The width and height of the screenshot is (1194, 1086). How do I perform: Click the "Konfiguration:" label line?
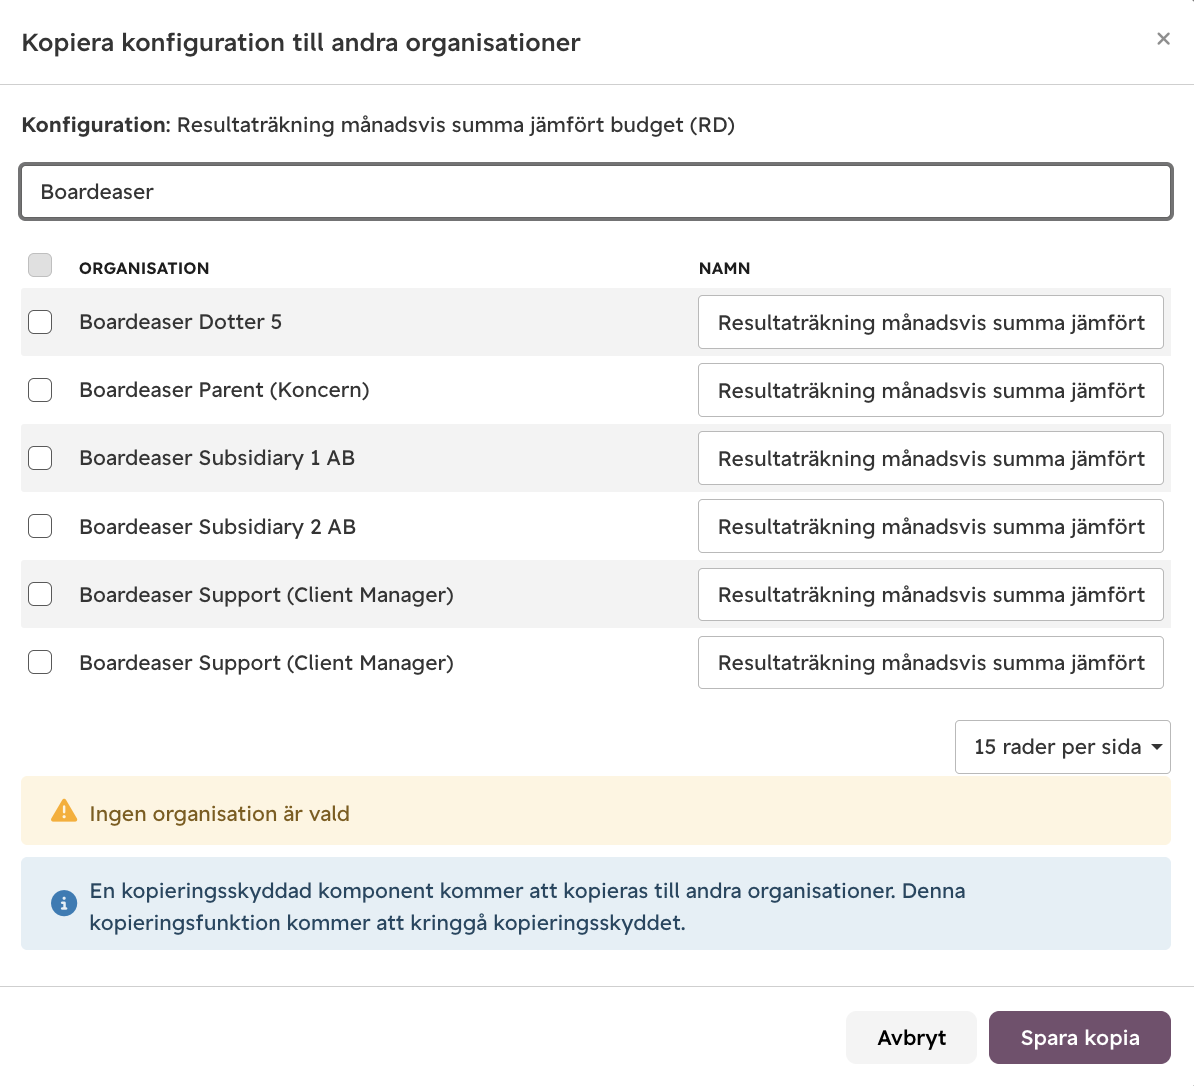tap(378, 125)
